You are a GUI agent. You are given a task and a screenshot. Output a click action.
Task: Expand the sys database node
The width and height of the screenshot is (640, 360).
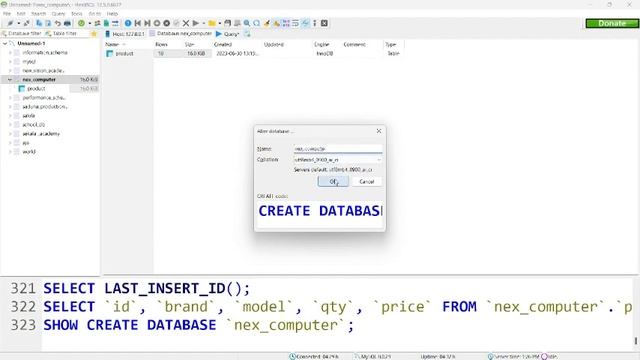(x=10, y=142)
